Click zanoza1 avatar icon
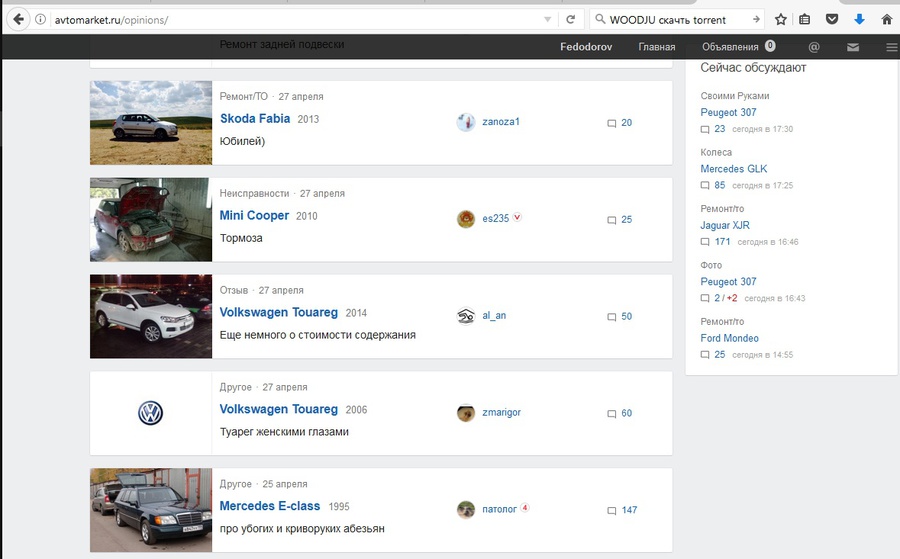 466,122
